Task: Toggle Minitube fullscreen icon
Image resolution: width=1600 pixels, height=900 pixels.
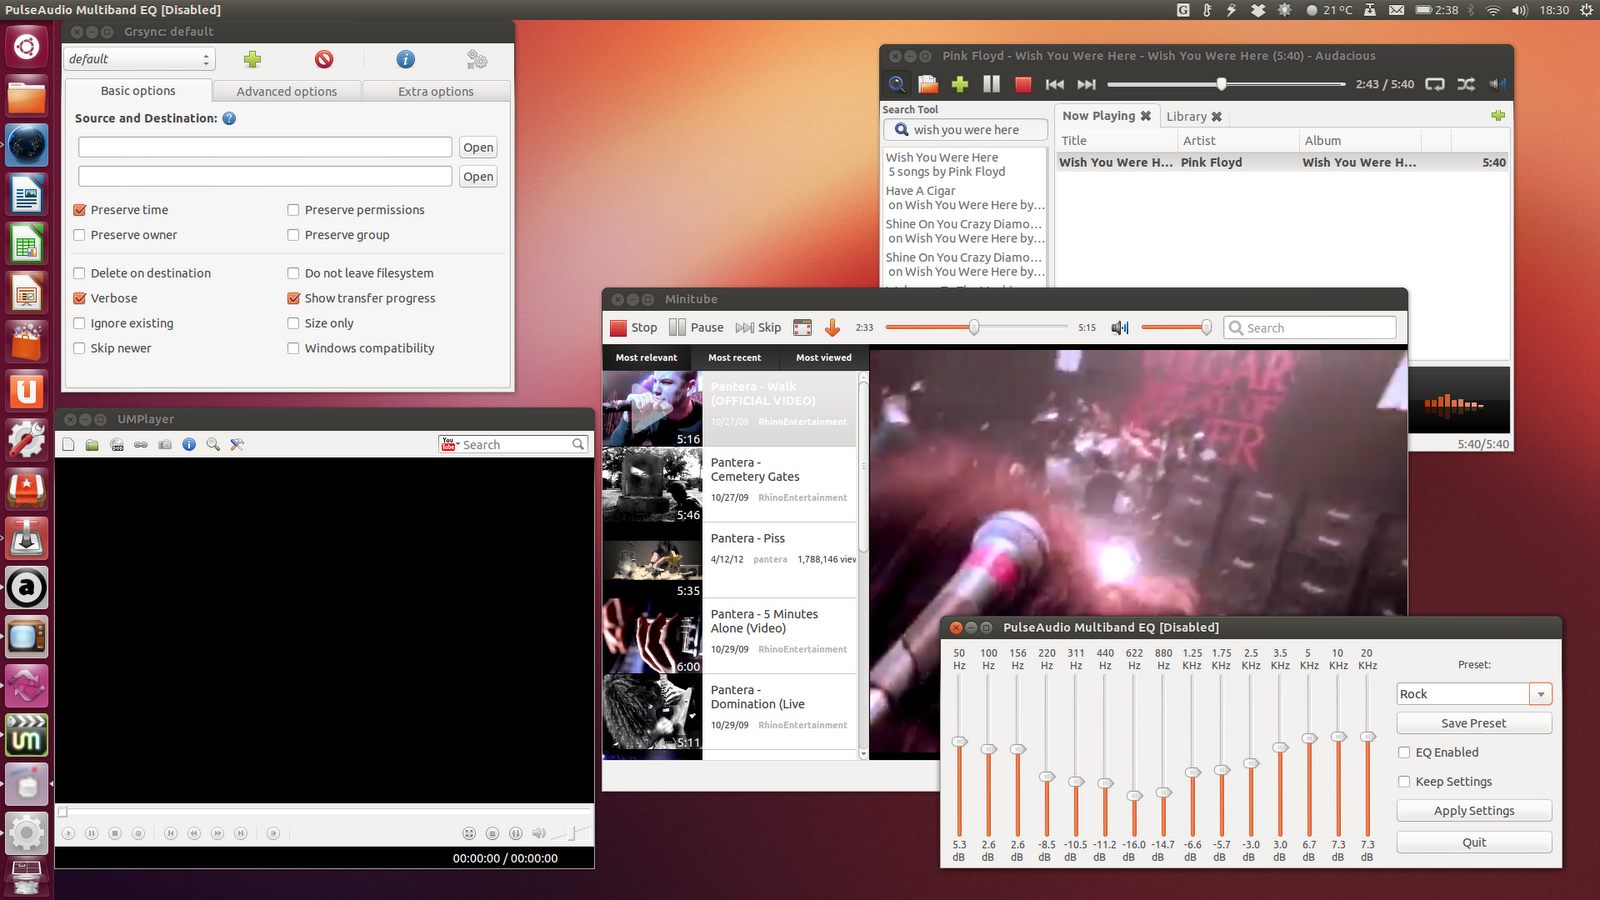Action: [802, 327]
